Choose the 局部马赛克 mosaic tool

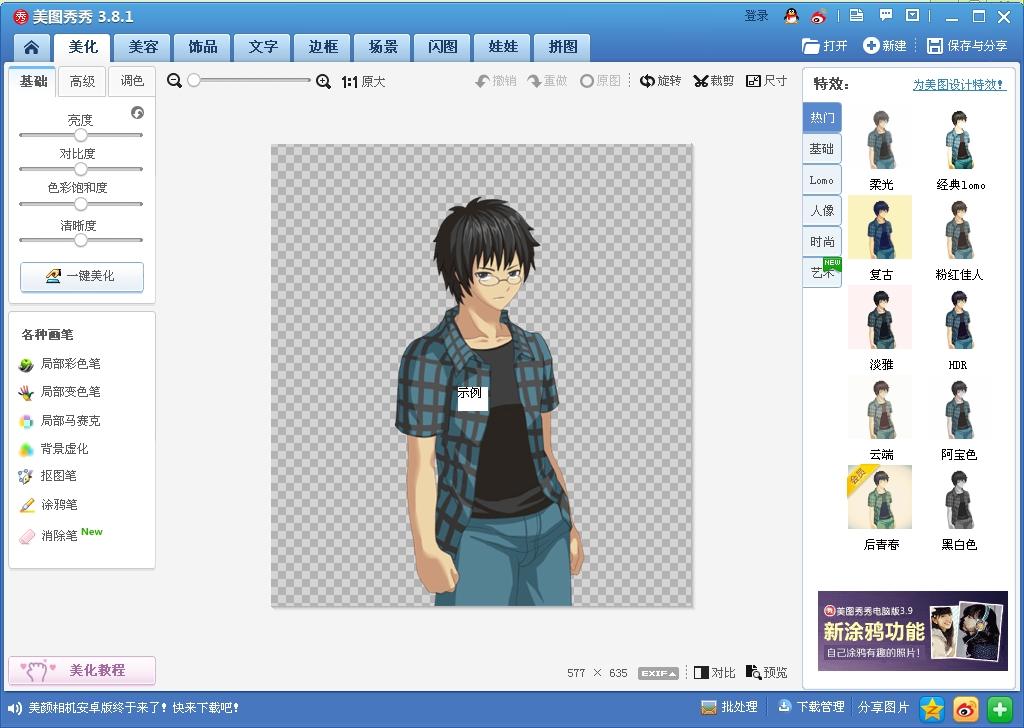coord(61,420)
